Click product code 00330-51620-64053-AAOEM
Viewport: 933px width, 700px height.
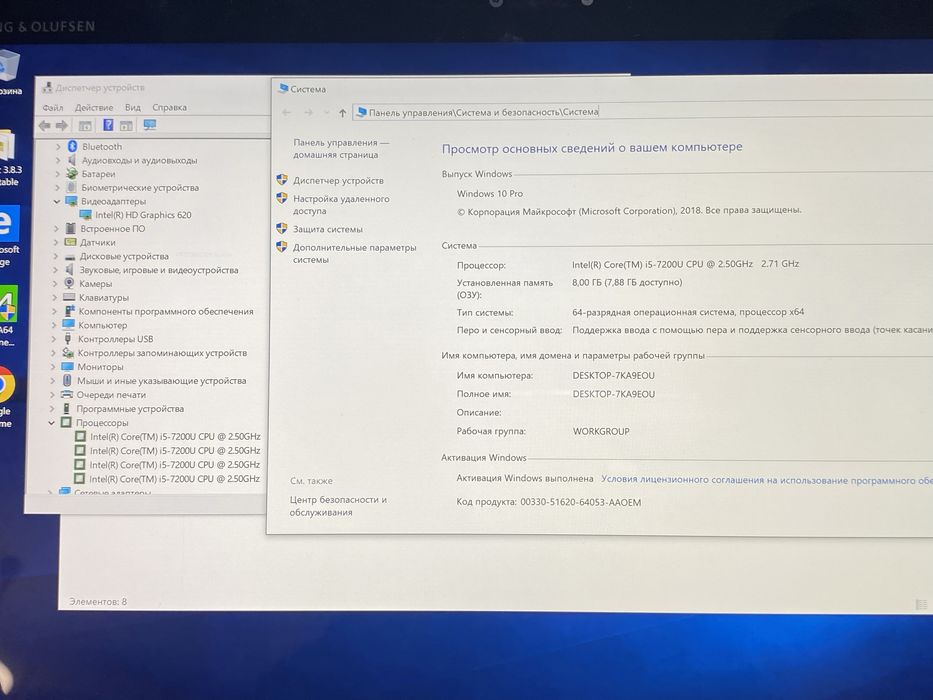[x=581, y=502]
